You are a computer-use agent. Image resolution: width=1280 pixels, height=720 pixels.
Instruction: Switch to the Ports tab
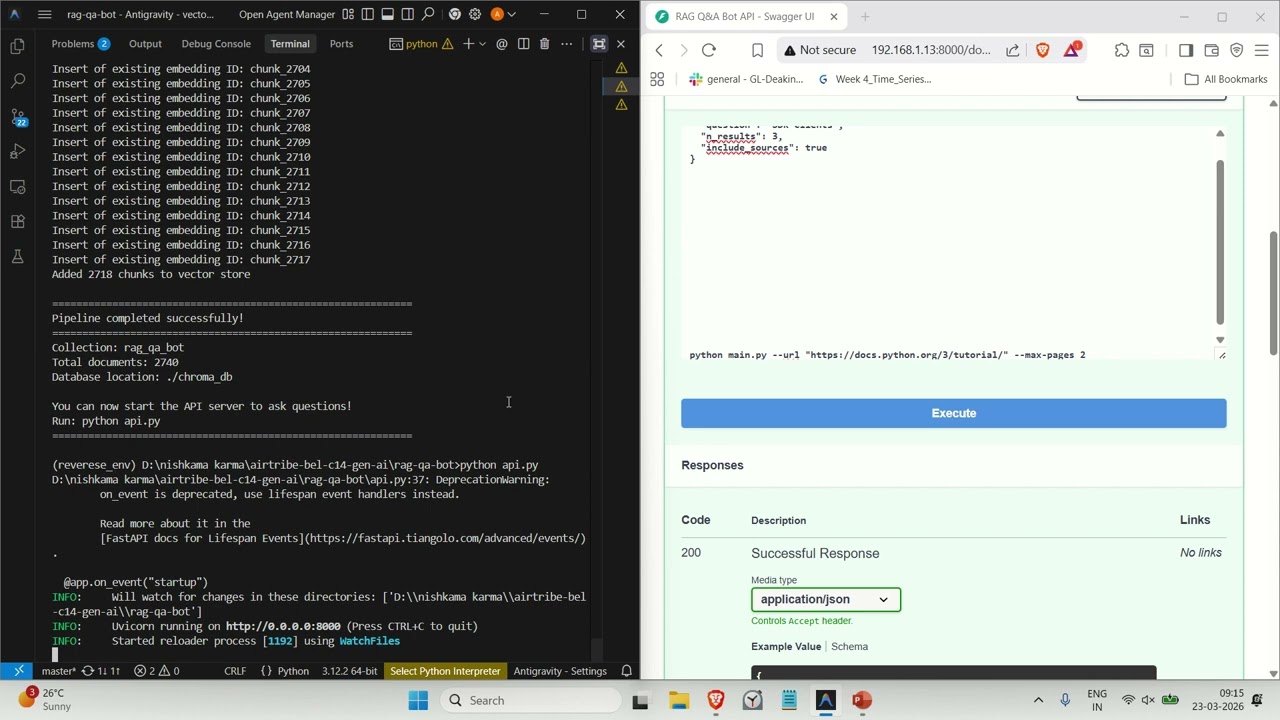coord(341,44)
